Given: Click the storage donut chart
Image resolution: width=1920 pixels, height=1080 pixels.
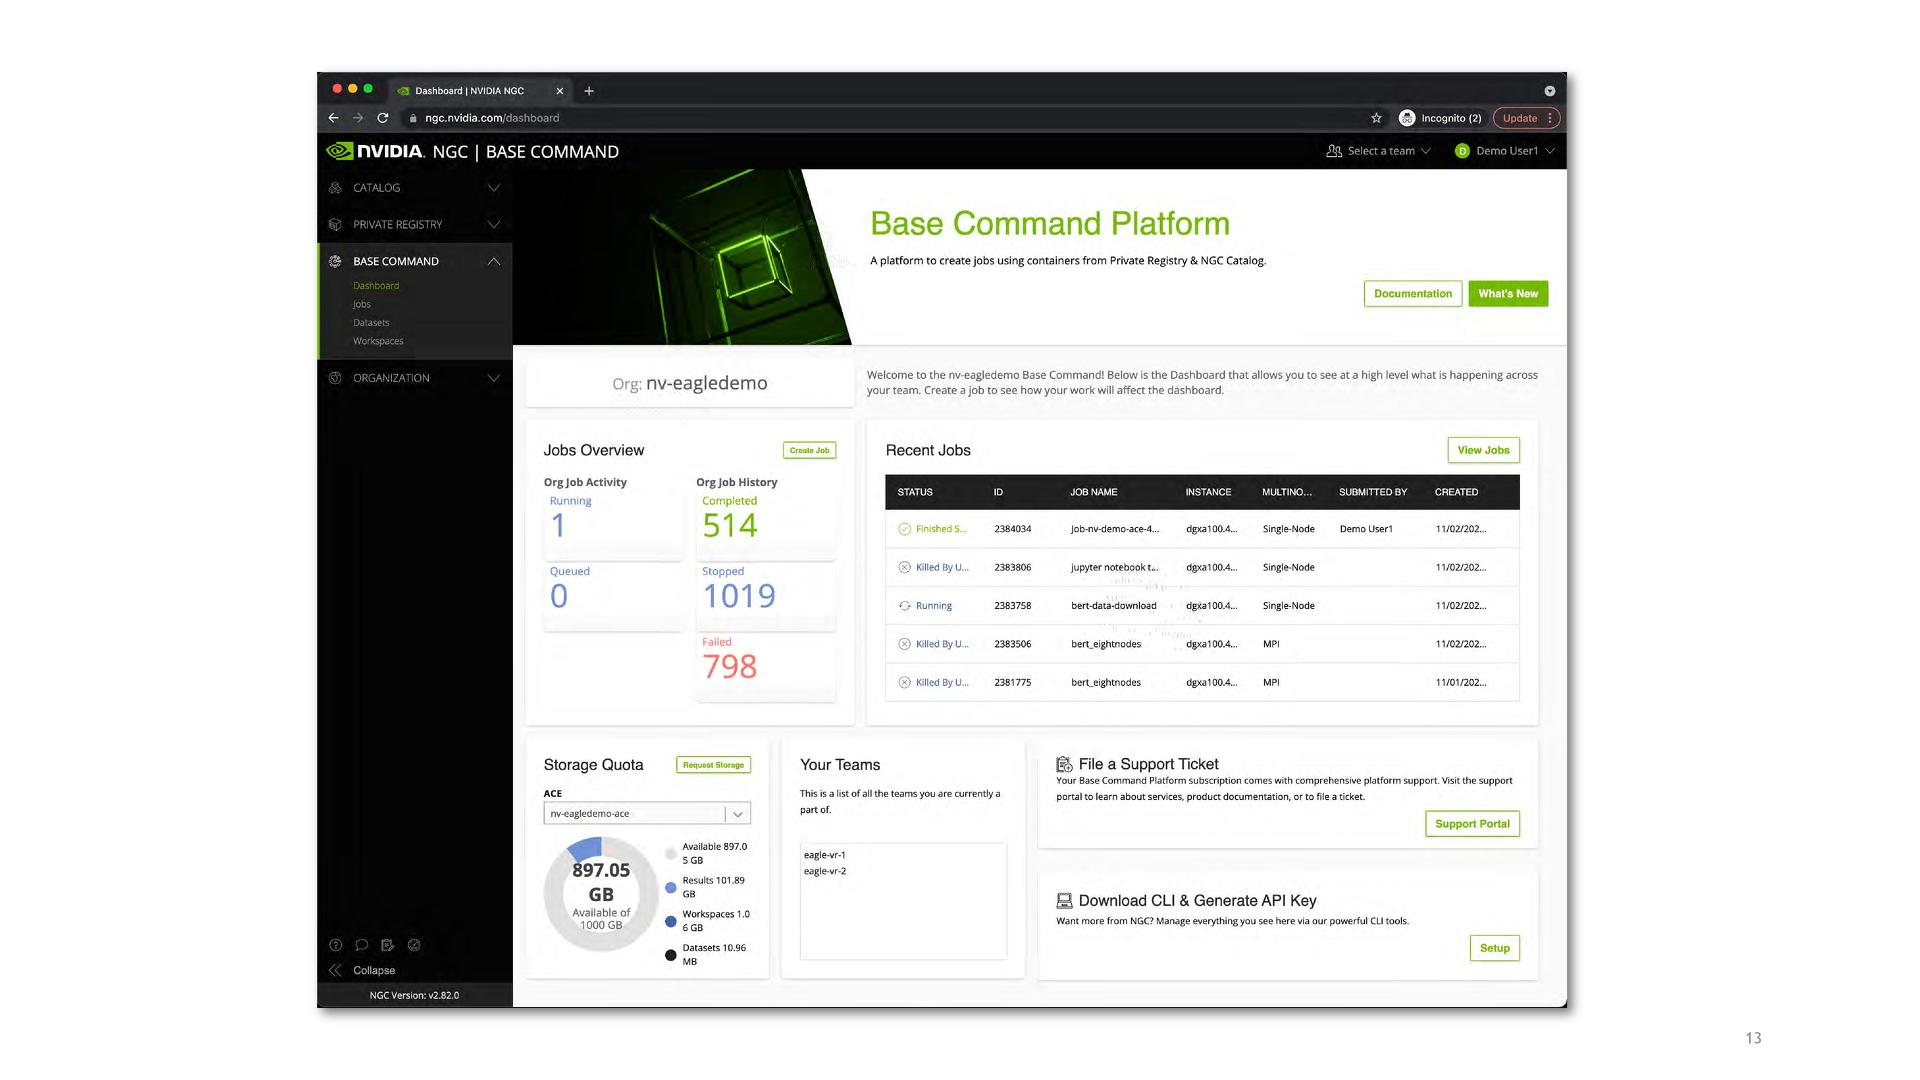Looking at the screenshot, I should point(601,894).
